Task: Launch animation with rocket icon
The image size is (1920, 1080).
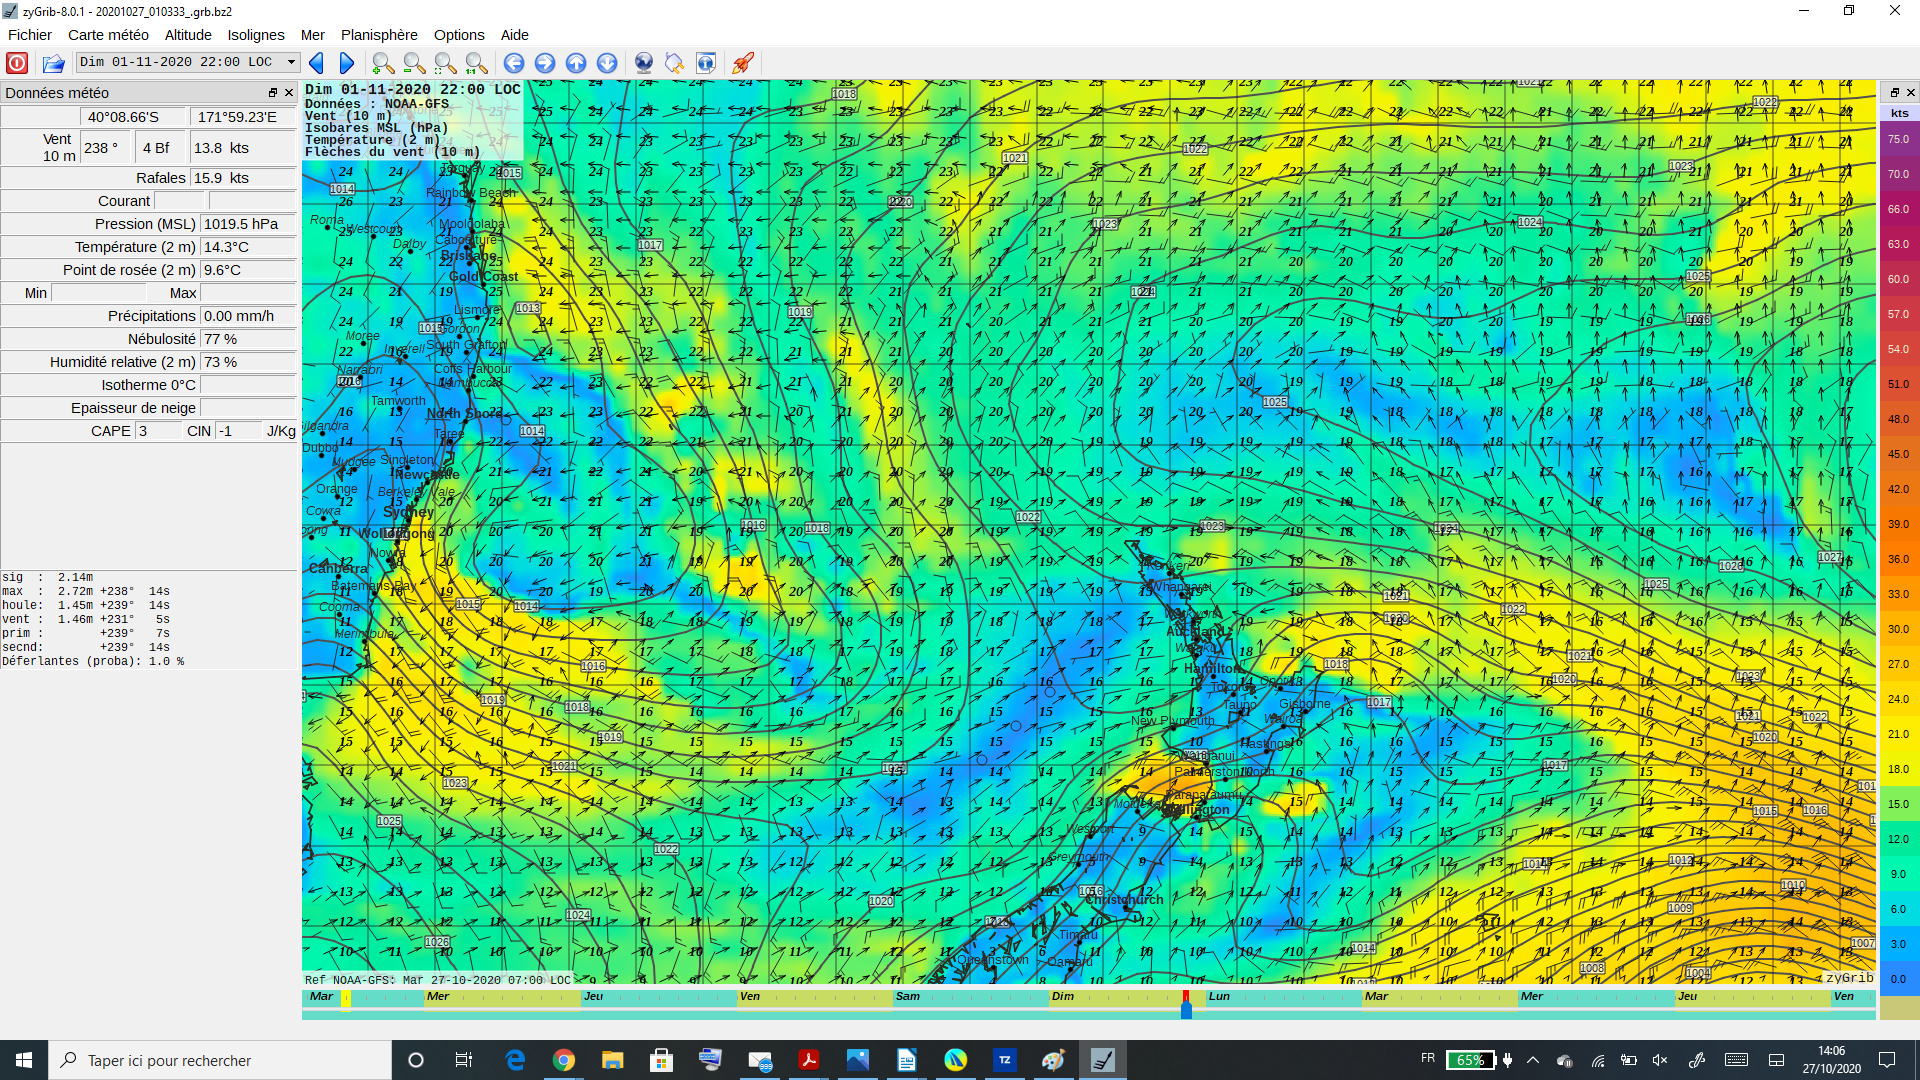Action: coord(742,63)
